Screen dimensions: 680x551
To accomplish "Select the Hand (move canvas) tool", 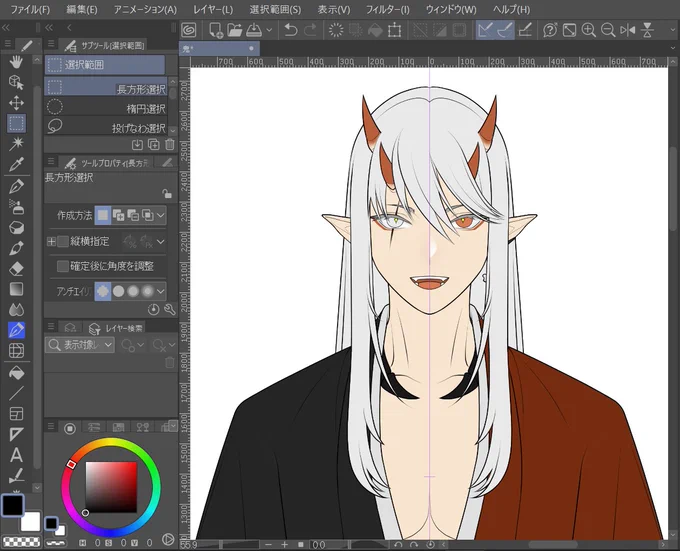I will pos(16,62).
